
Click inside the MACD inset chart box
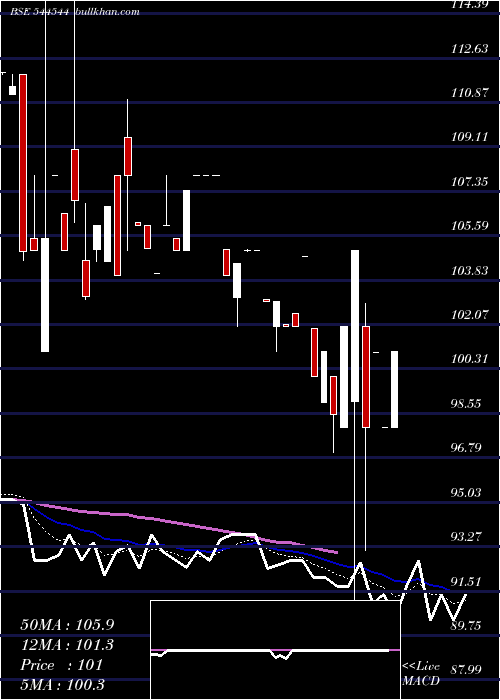(x=275, y=650)
